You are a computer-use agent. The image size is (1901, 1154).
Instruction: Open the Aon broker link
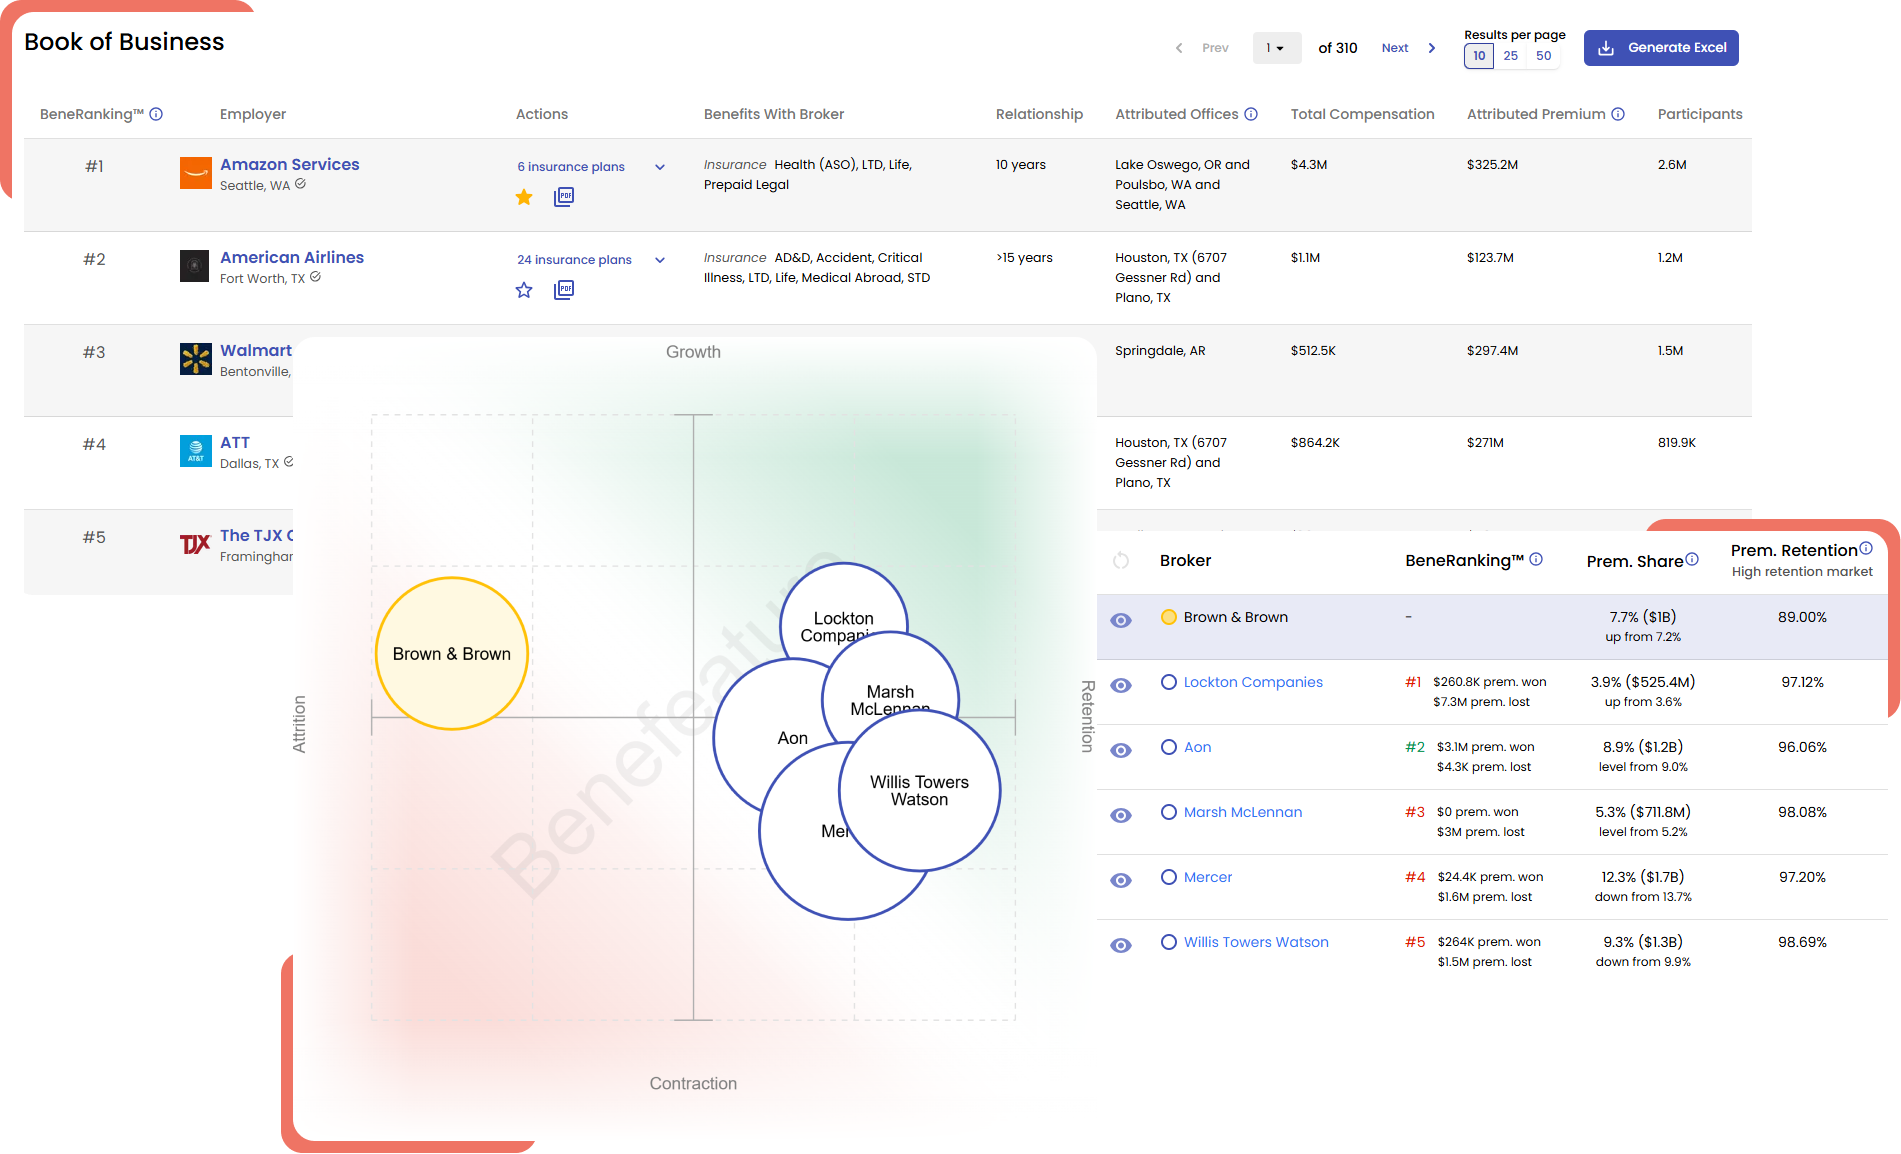1197,747
